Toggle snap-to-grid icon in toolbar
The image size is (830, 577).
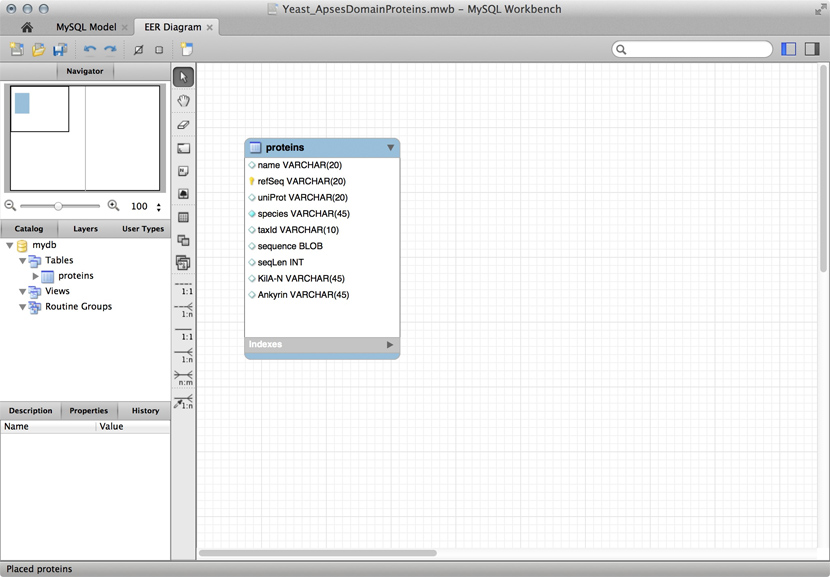pos(159,50)
